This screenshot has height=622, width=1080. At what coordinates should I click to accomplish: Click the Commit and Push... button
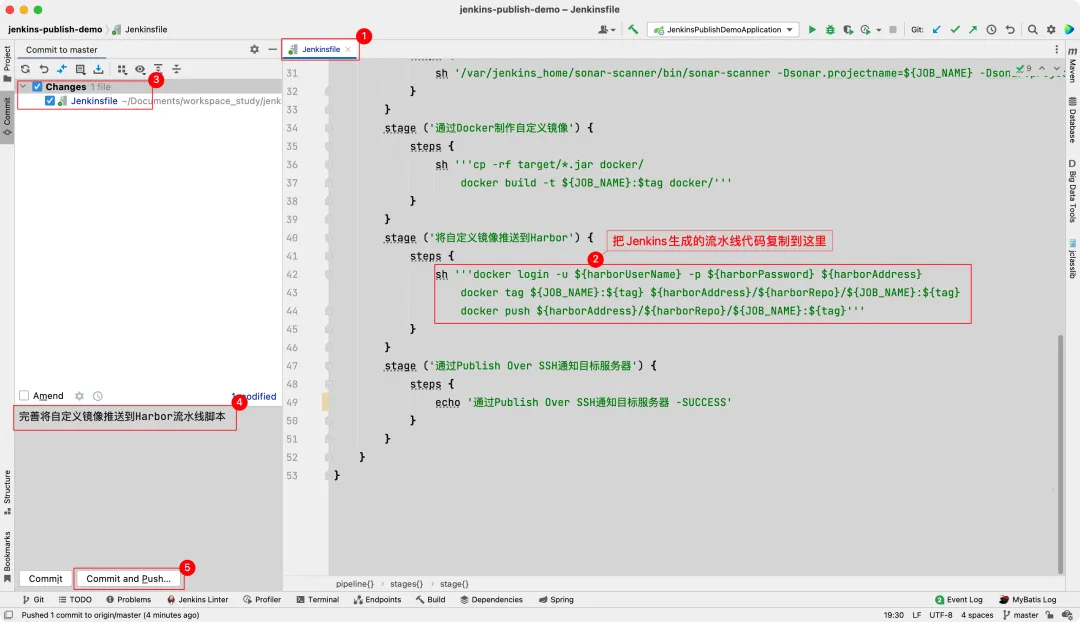(128, 579)
